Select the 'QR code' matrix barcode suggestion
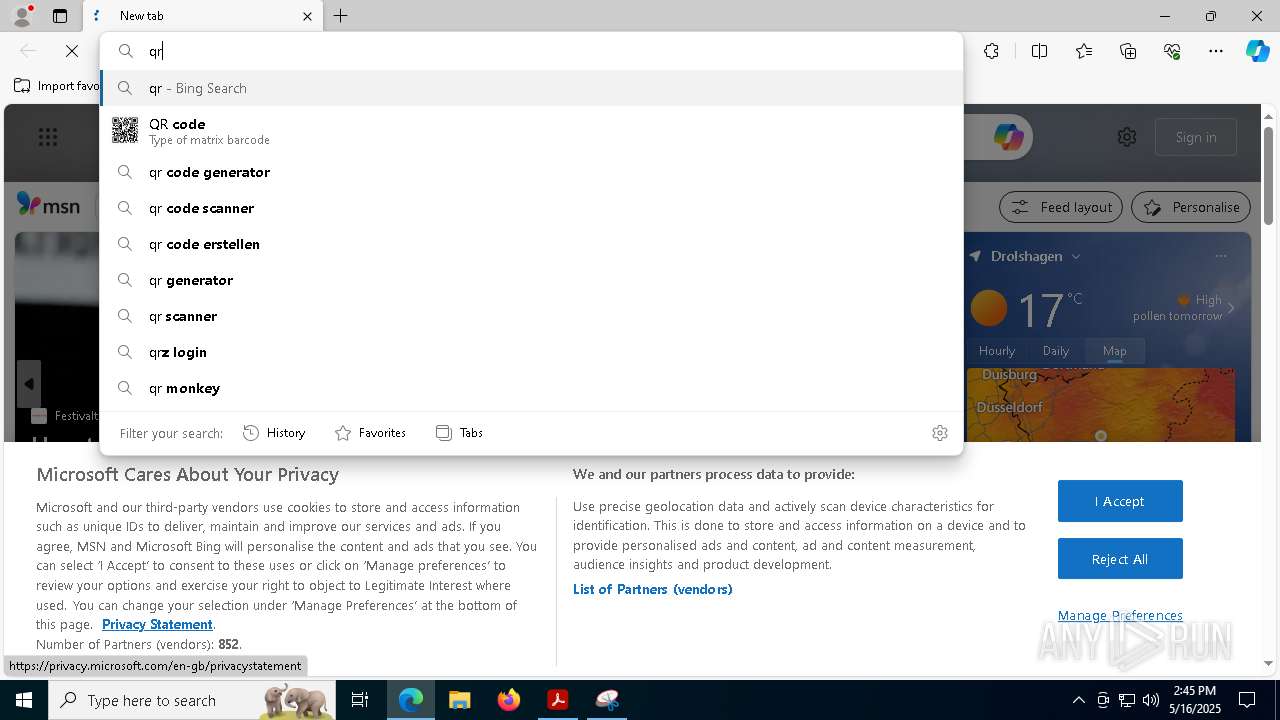This screenshot has height=720, width=1280. pyautogui.click(x=531, y=131)
